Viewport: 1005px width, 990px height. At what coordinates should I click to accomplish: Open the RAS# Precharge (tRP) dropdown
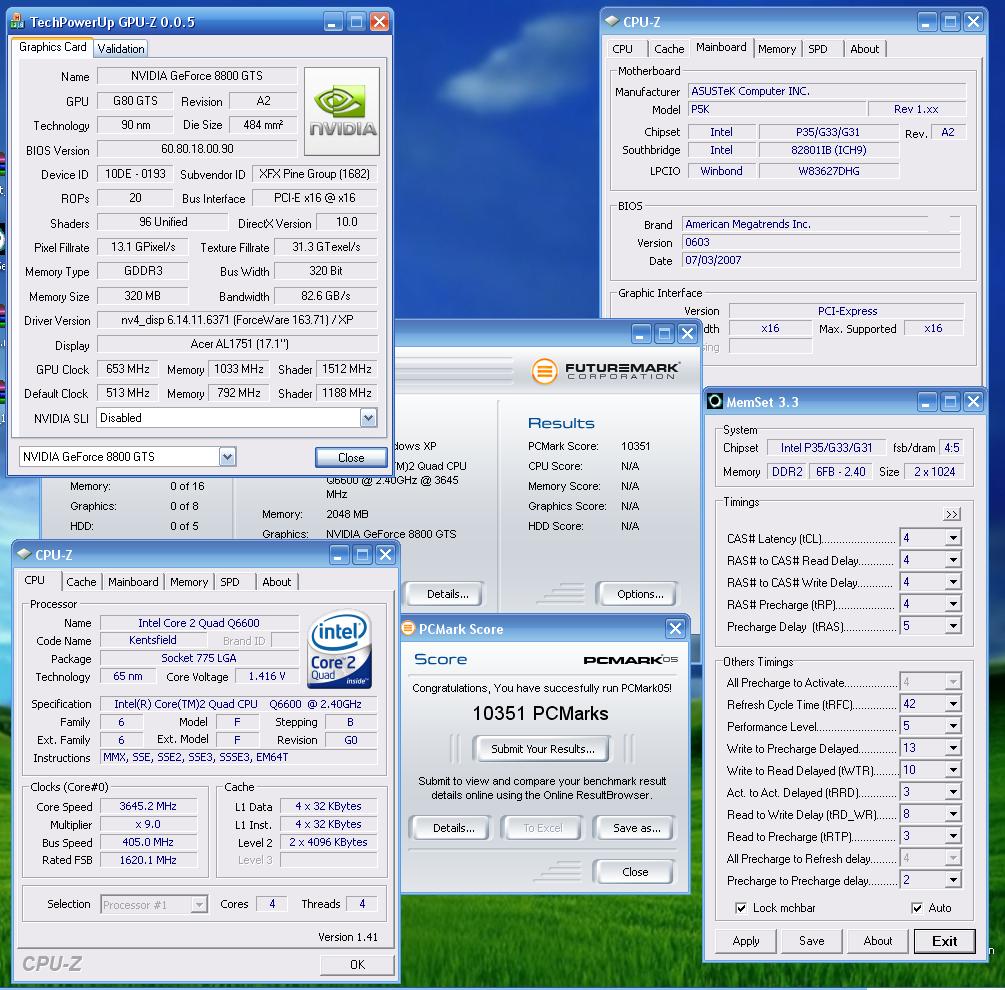[x=953, y=604]
